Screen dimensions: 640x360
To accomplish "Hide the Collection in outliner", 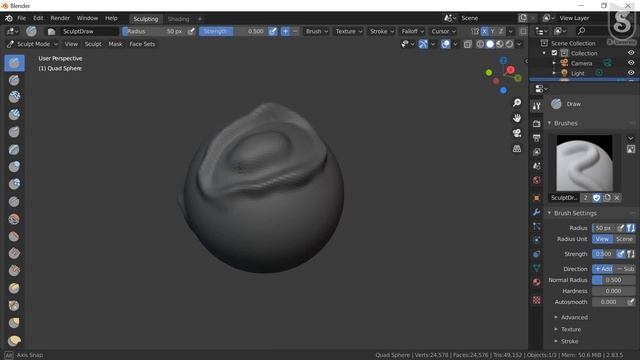I will coord(631,53).
